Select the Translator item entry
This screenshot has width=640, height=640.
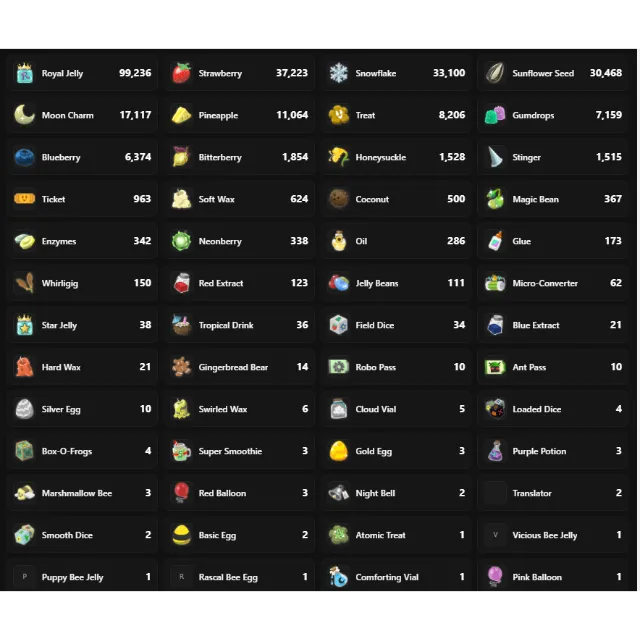pos(553,493)
